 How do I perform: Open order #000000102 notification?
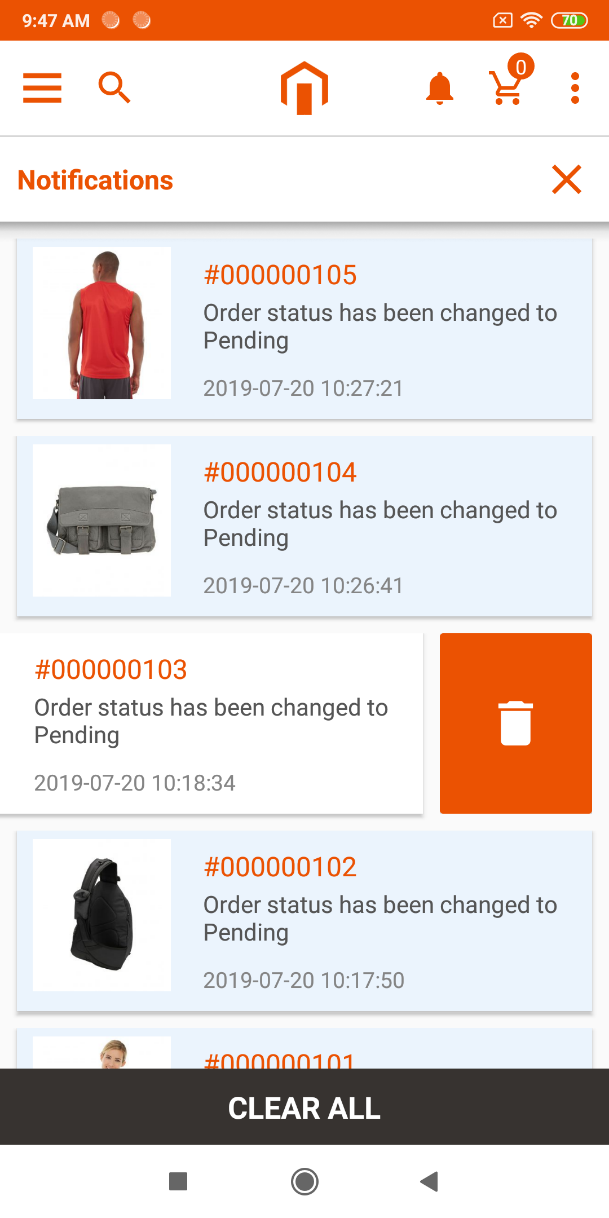coord(380,919)
